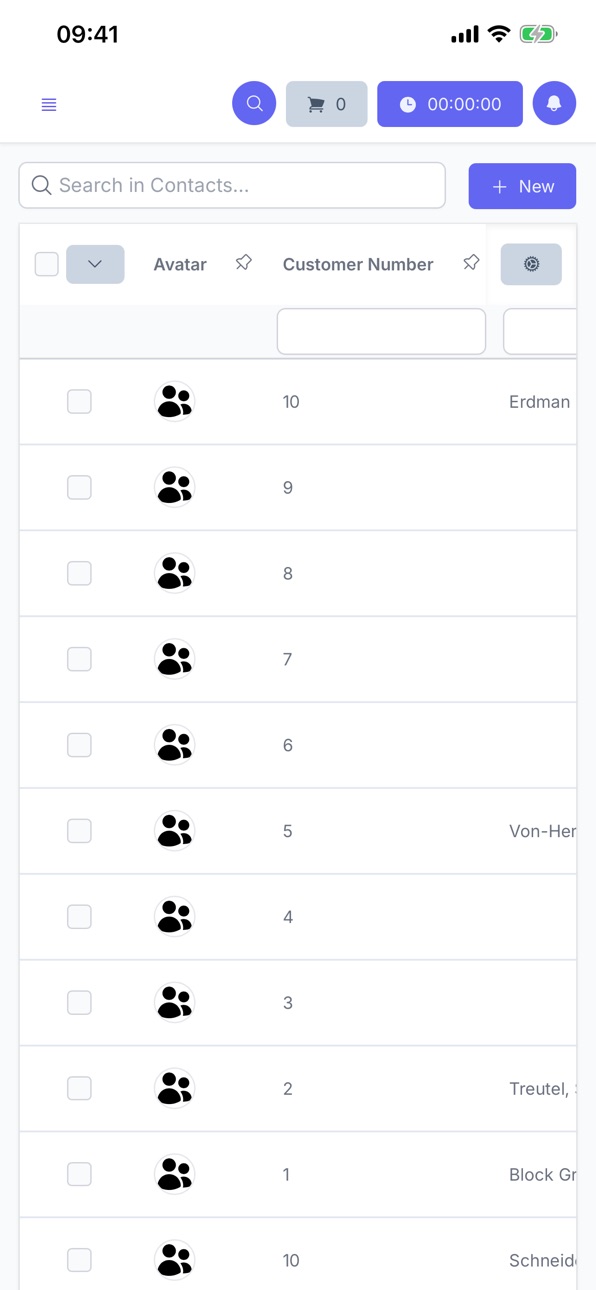Screen dimensions: 596x1290
Task: Tick checkbox for Block customer number 1
Action: coord(79,1174)
